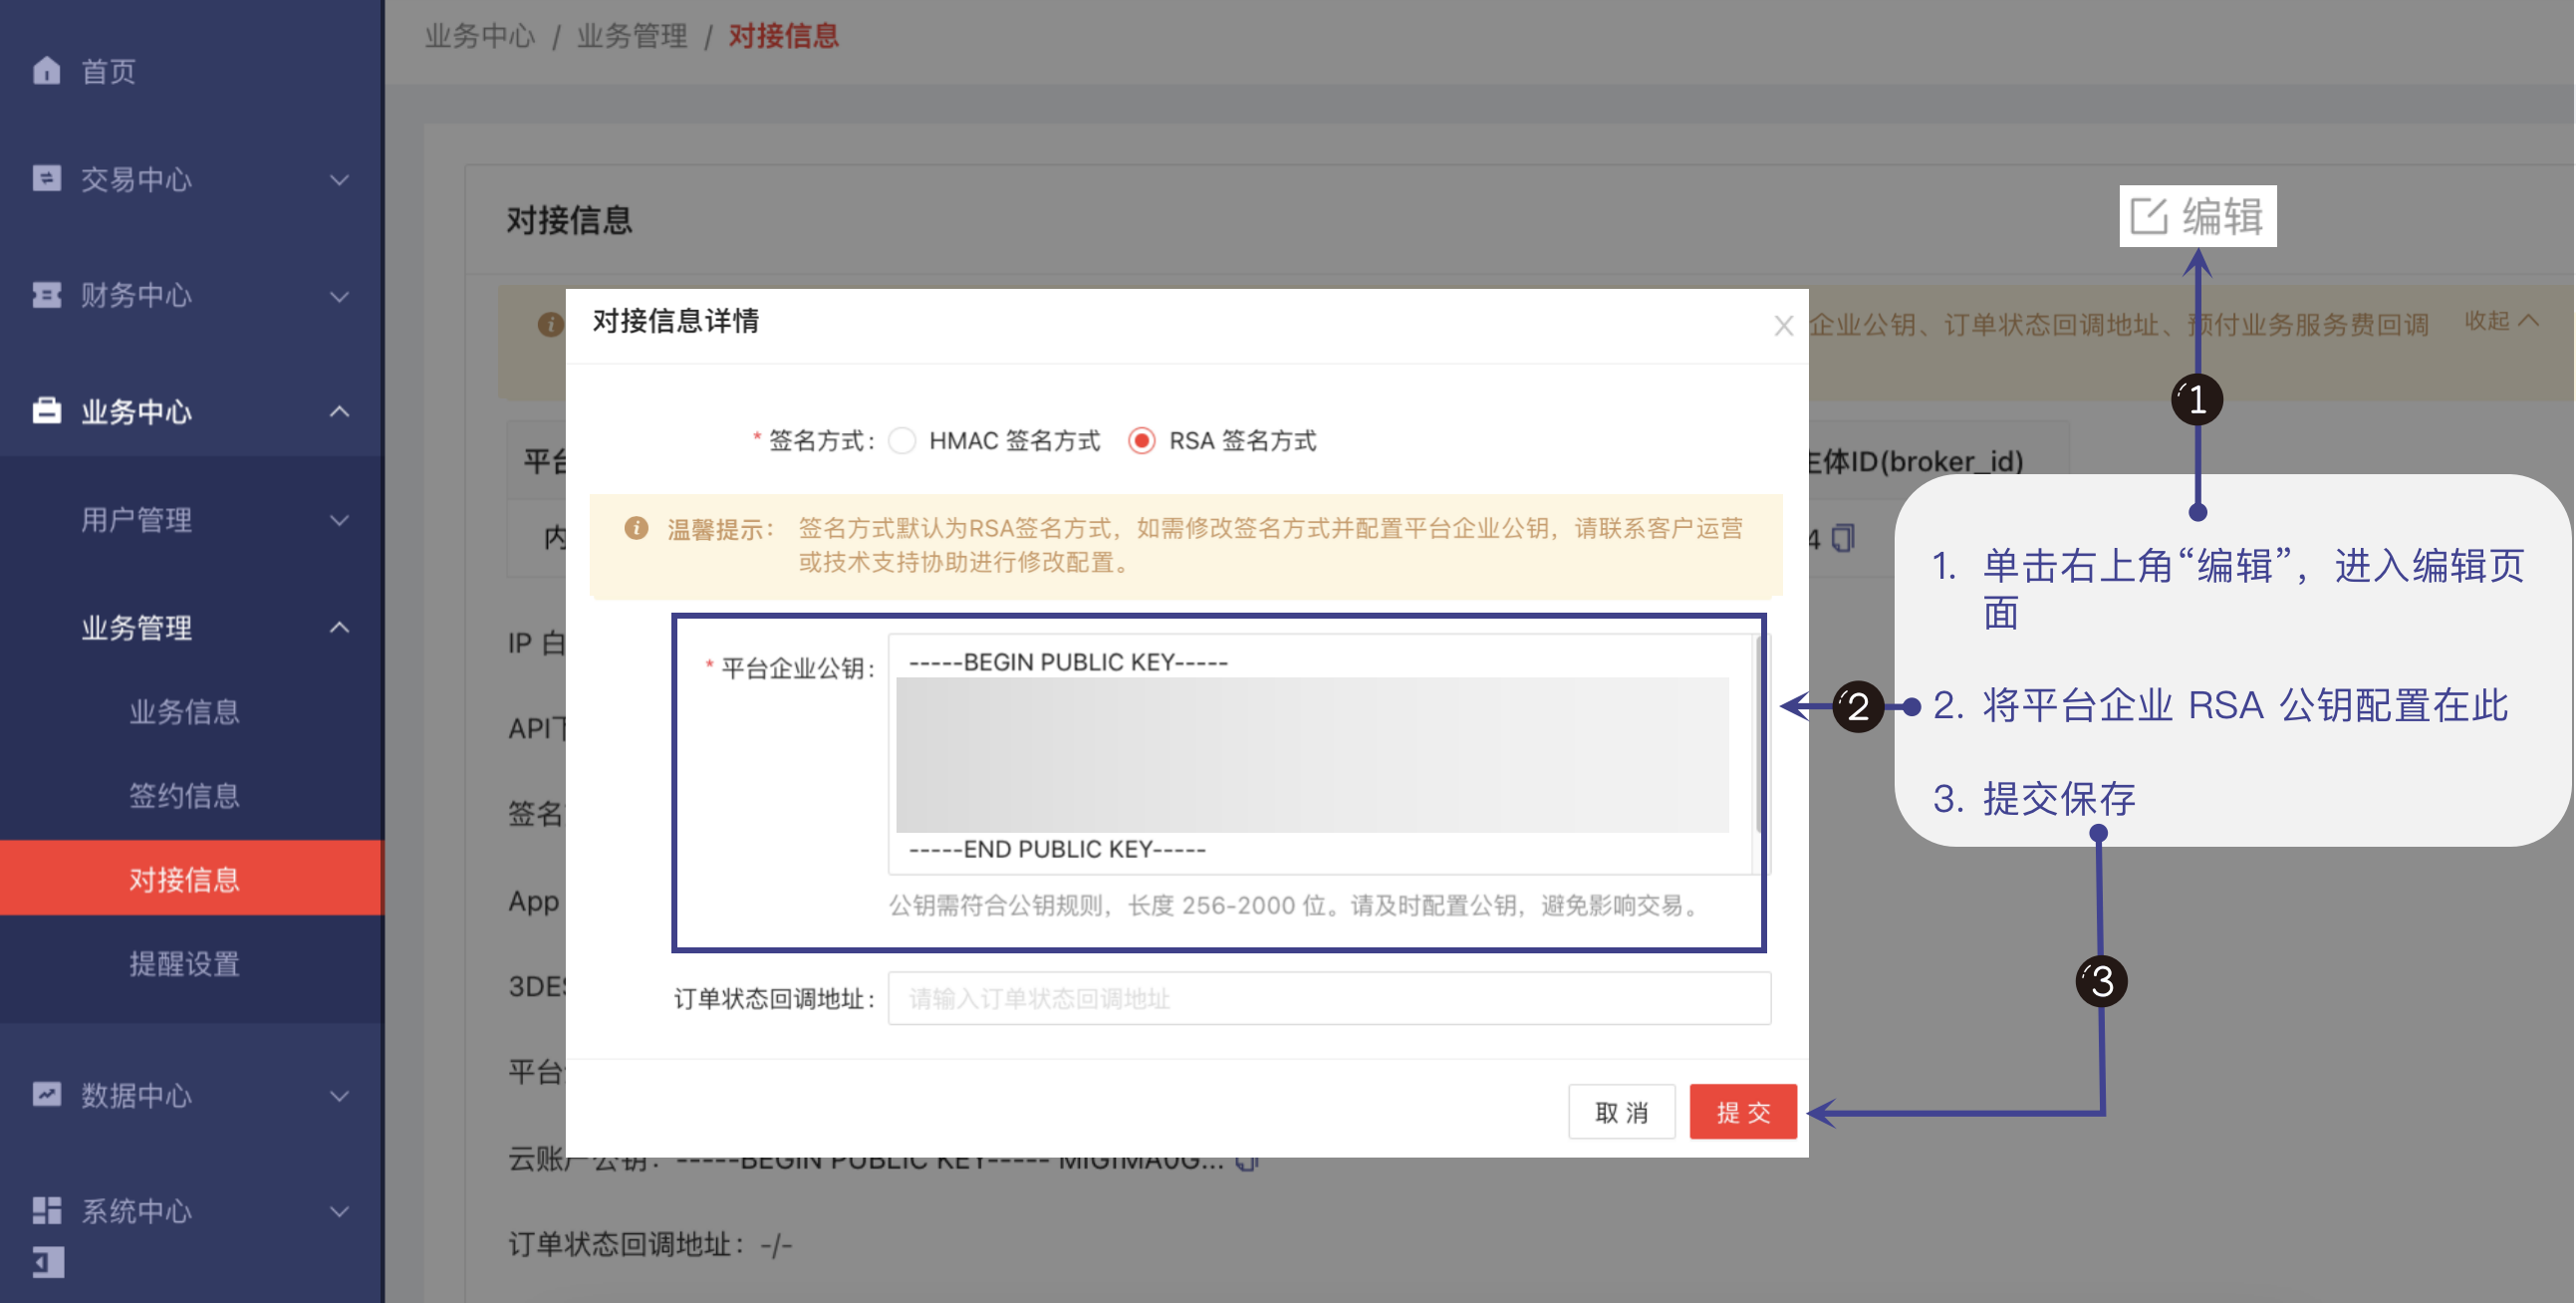Collapse 业务中心 menu chevron
2576x1303 pixels.
click(x=340, y=411)
